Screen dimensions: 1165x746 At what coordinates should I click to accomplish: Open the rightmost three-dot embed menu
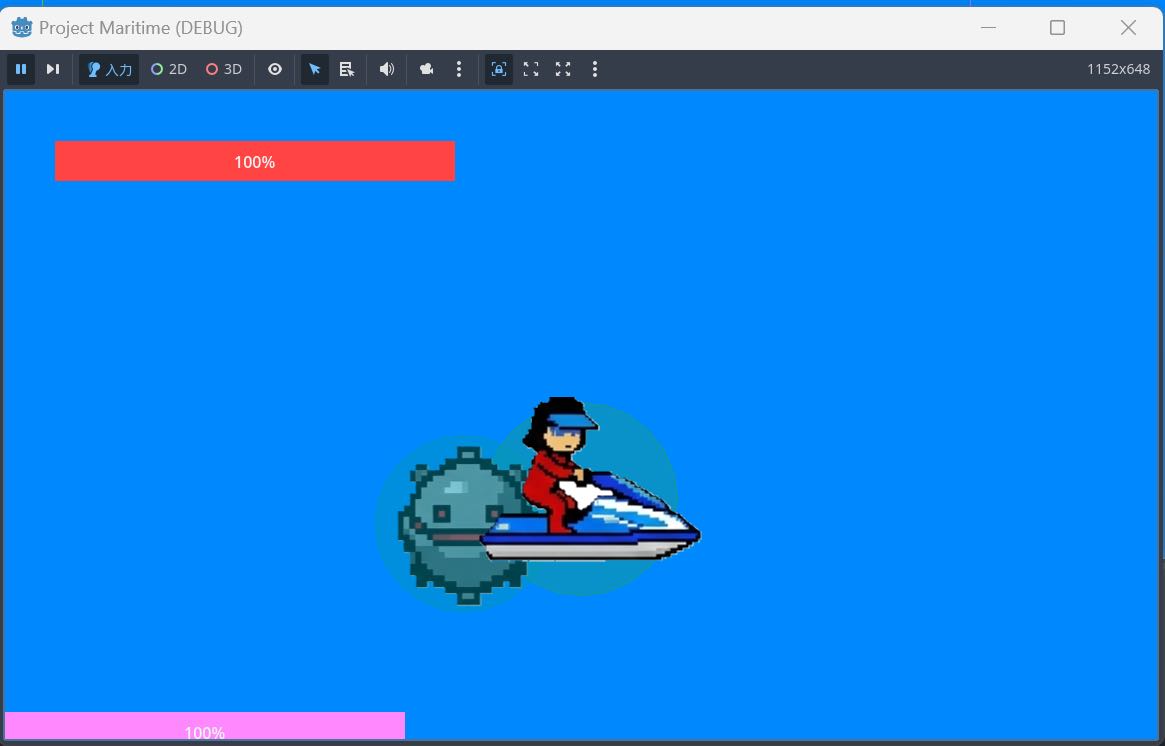(x=595, y=69)
